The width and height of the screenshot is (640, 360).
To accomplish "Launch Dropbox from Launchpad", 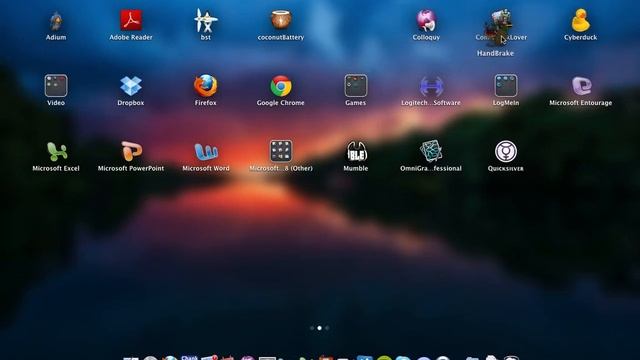I will 131,86.
